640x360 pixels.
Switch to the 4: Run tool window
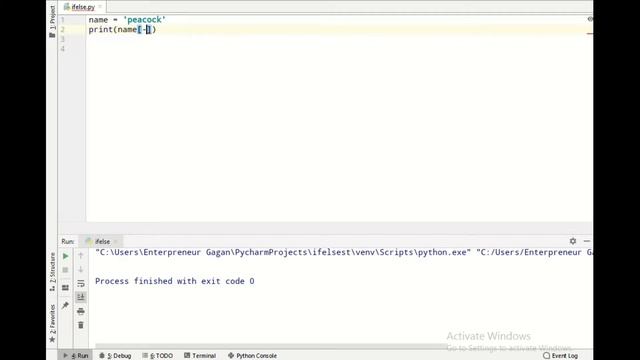click(76, 356)
